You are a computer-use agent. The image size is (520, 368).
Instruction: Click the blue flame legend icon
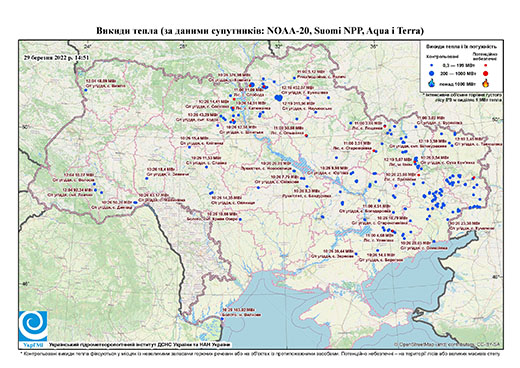tap(431, 83)
